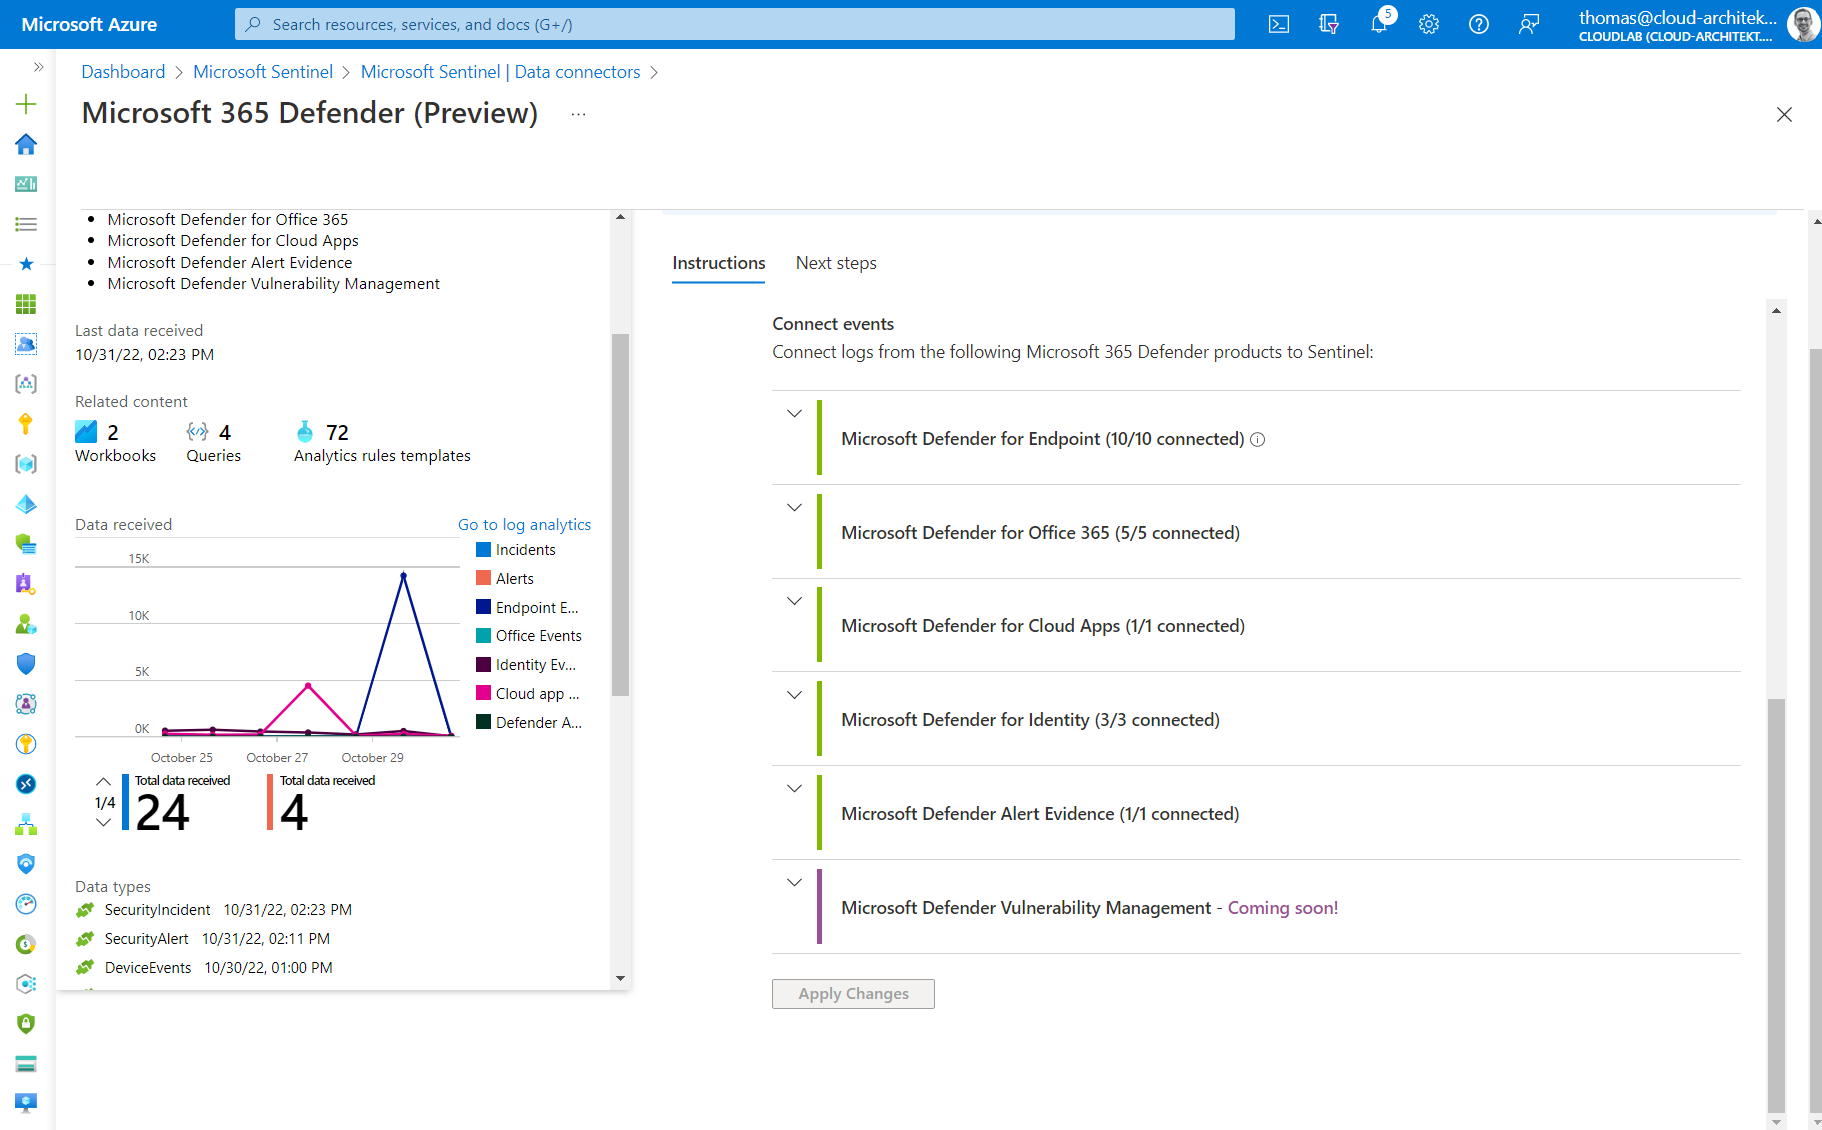Screen dimensions: 1822x1130
Task: Open the 72 Analytics rules templates
Action: [382, 443]
